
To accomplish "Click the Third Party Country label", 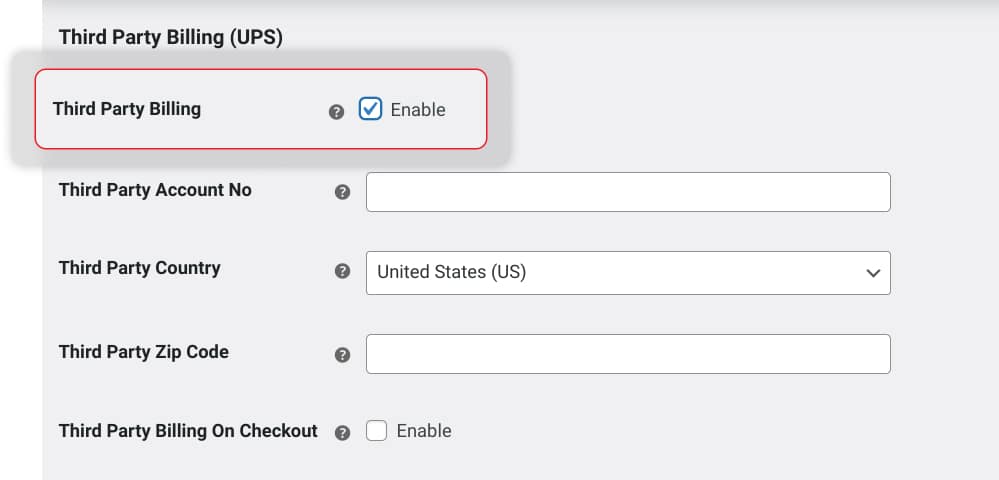I will coord(140,268).
